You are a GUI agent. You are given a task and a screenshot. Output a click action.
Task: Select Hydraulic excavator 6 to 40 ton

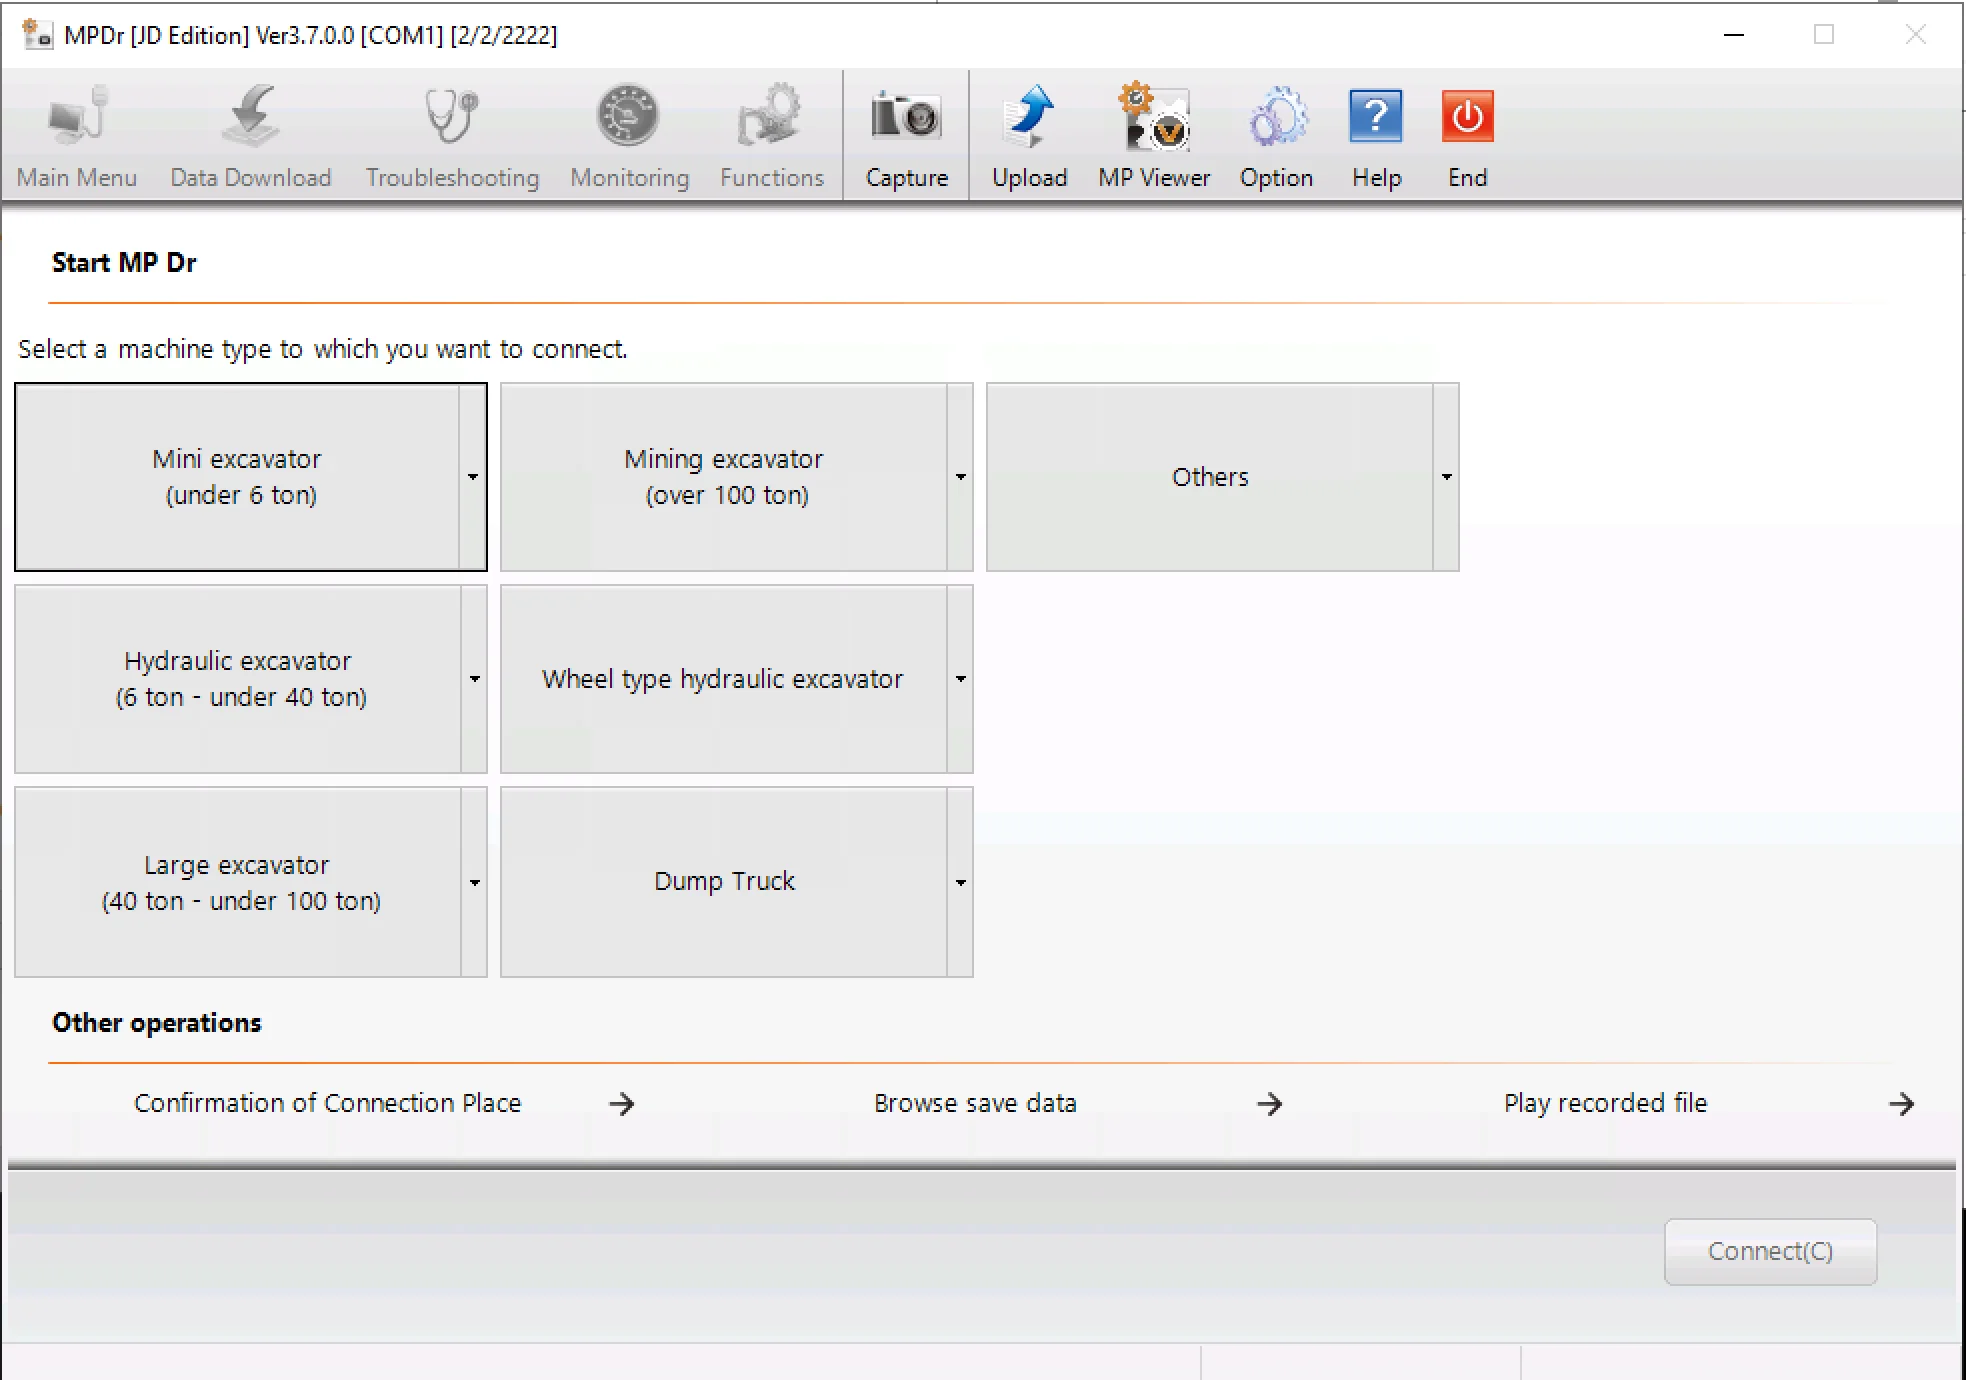(238, 679)
